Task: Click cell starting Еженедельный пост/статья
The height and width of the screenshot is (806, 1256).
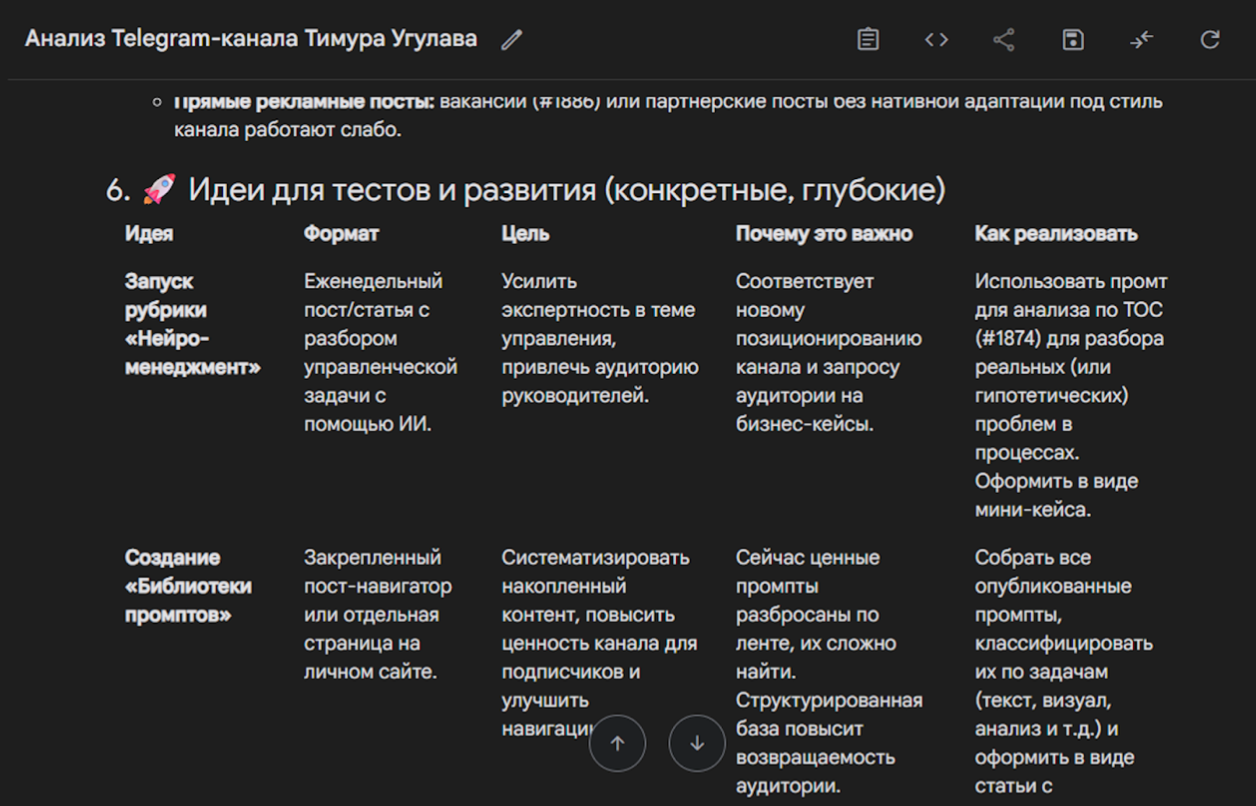Action: 381,353
